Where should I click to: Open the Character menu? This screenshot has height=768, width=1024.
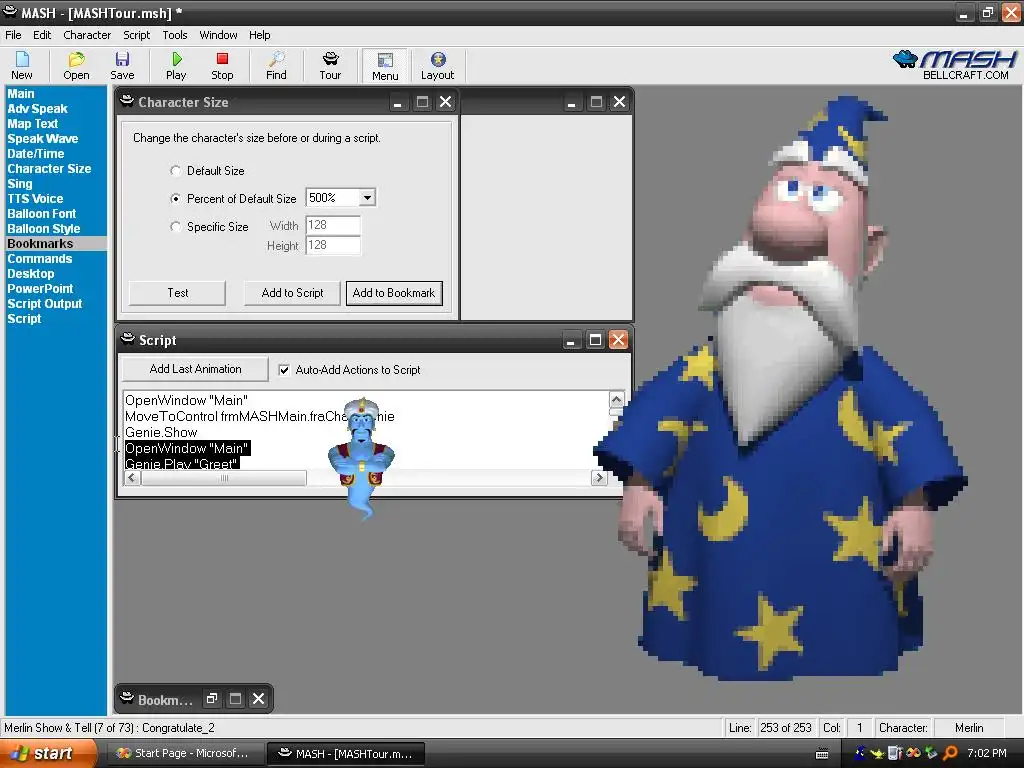pyautogui.click(x=87, y=35)
